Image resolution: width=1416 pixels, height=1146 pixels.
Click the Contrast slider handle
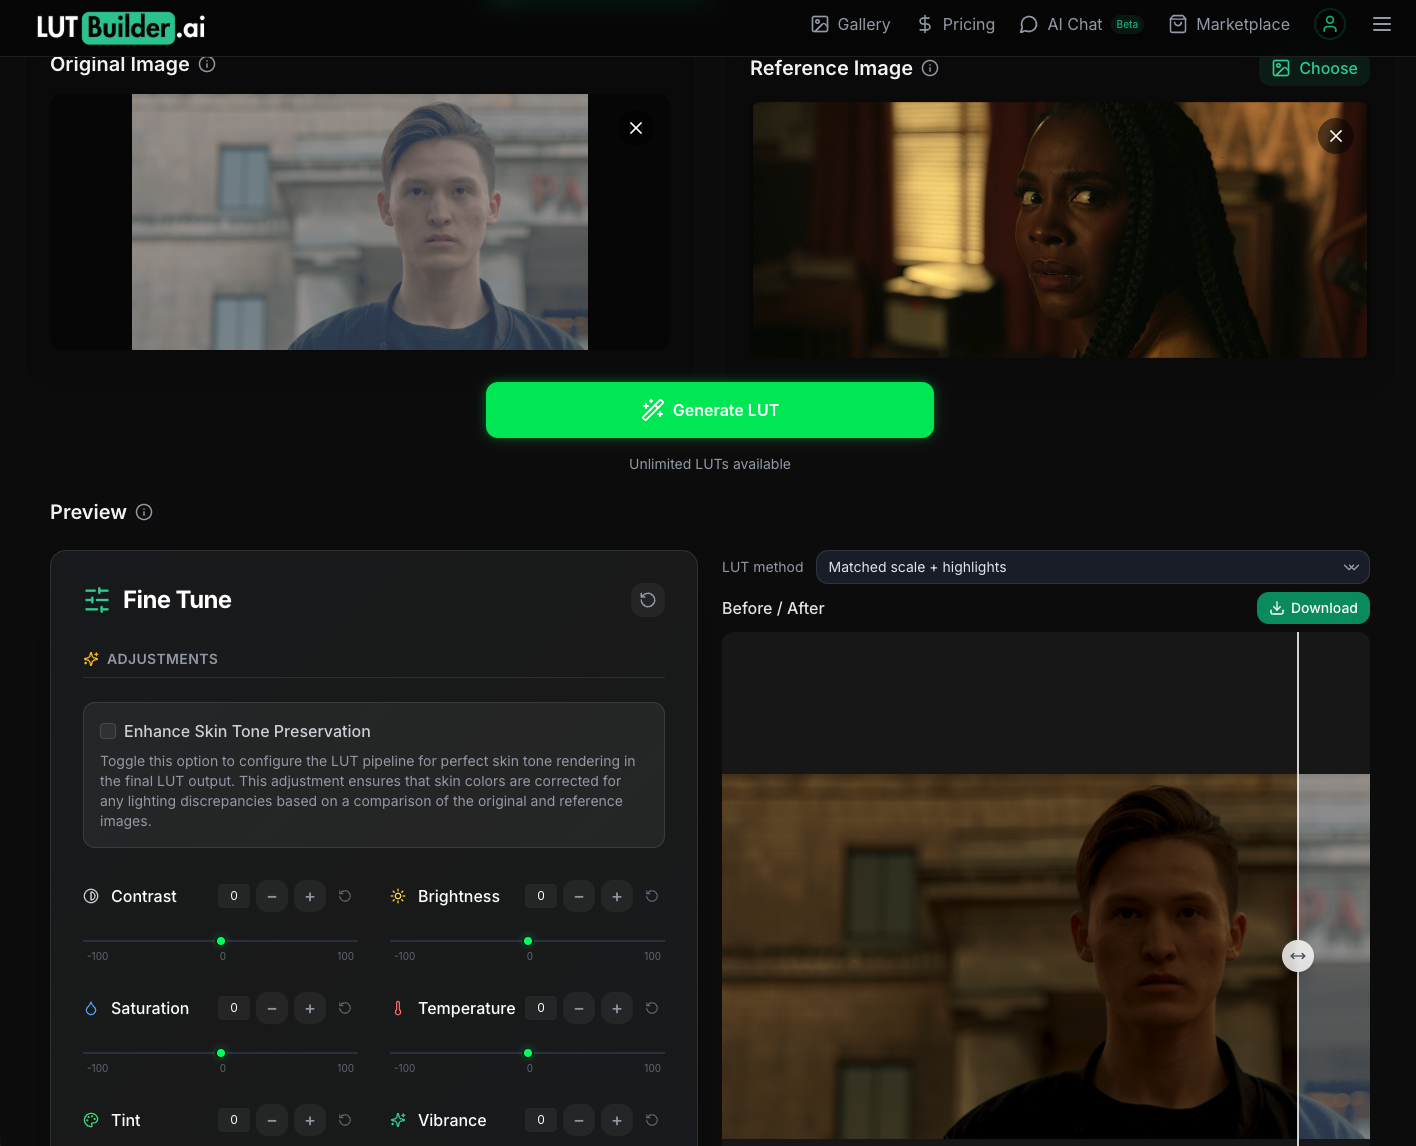[x=221, y=941]
